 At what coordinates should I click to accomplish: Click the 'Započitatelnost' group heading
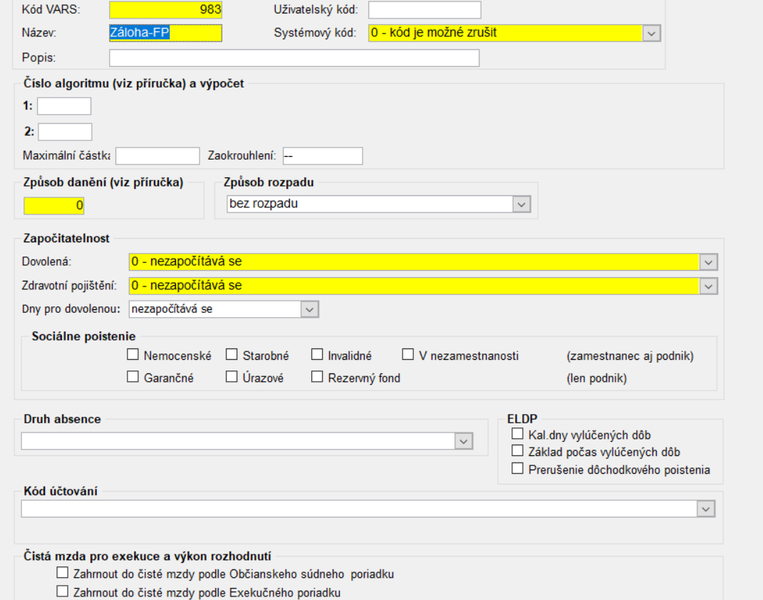pyautogui.click(x=66, y=238)
